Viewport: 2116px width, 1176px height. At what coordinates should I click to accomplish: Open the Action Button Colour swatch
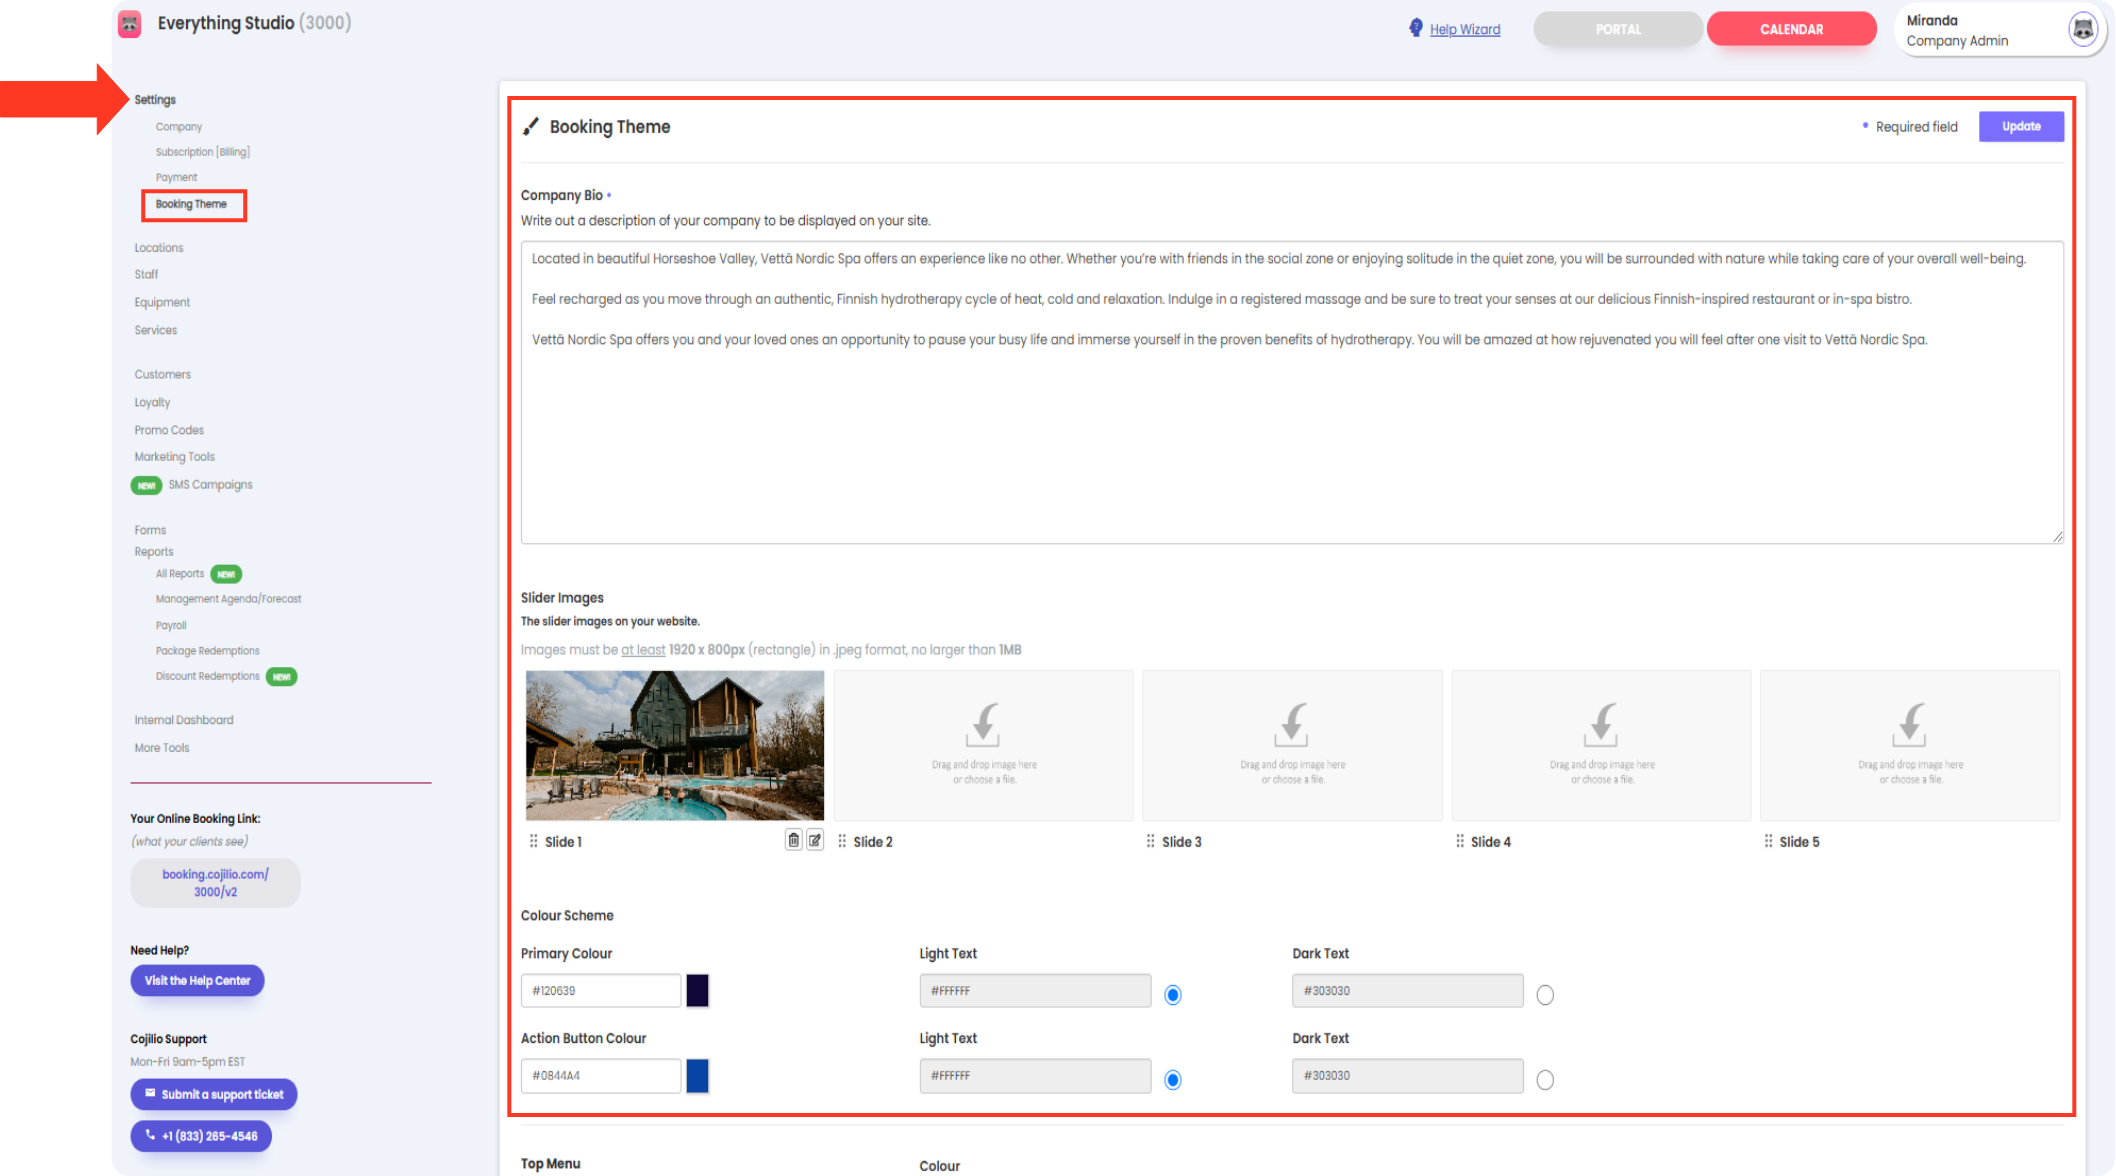tap(697, 1075)
